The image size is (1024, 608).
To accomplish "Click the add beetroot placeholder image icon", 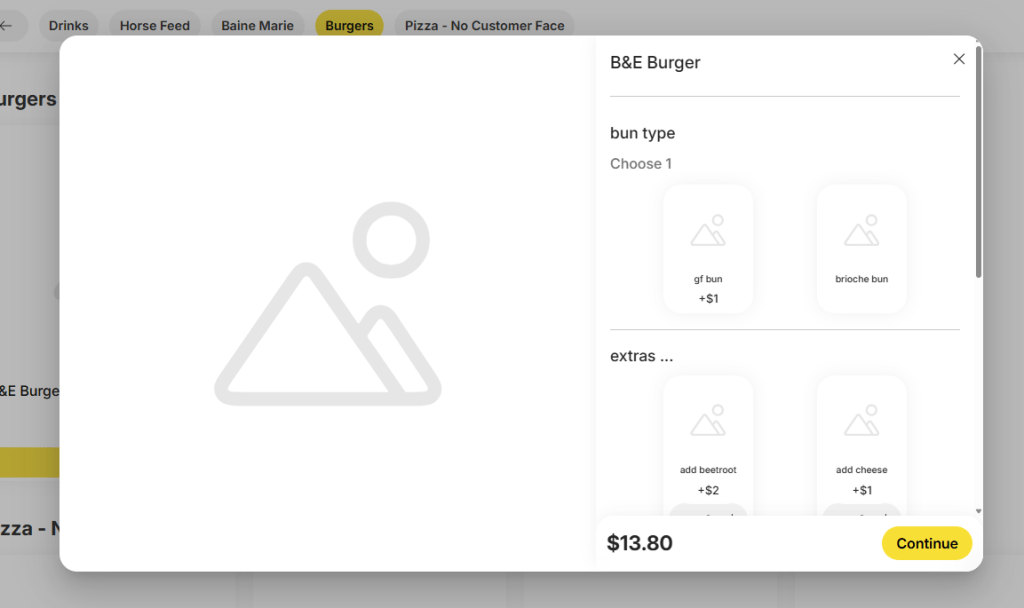I will point(708,420).
